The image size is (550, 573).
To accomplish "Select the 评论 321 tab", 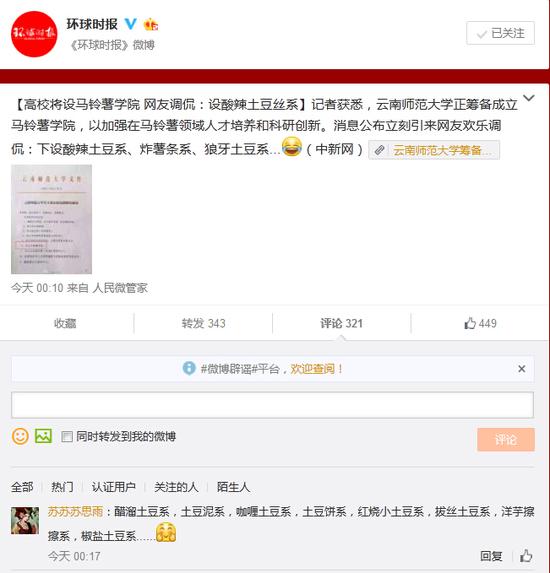I will click(341, 323).
